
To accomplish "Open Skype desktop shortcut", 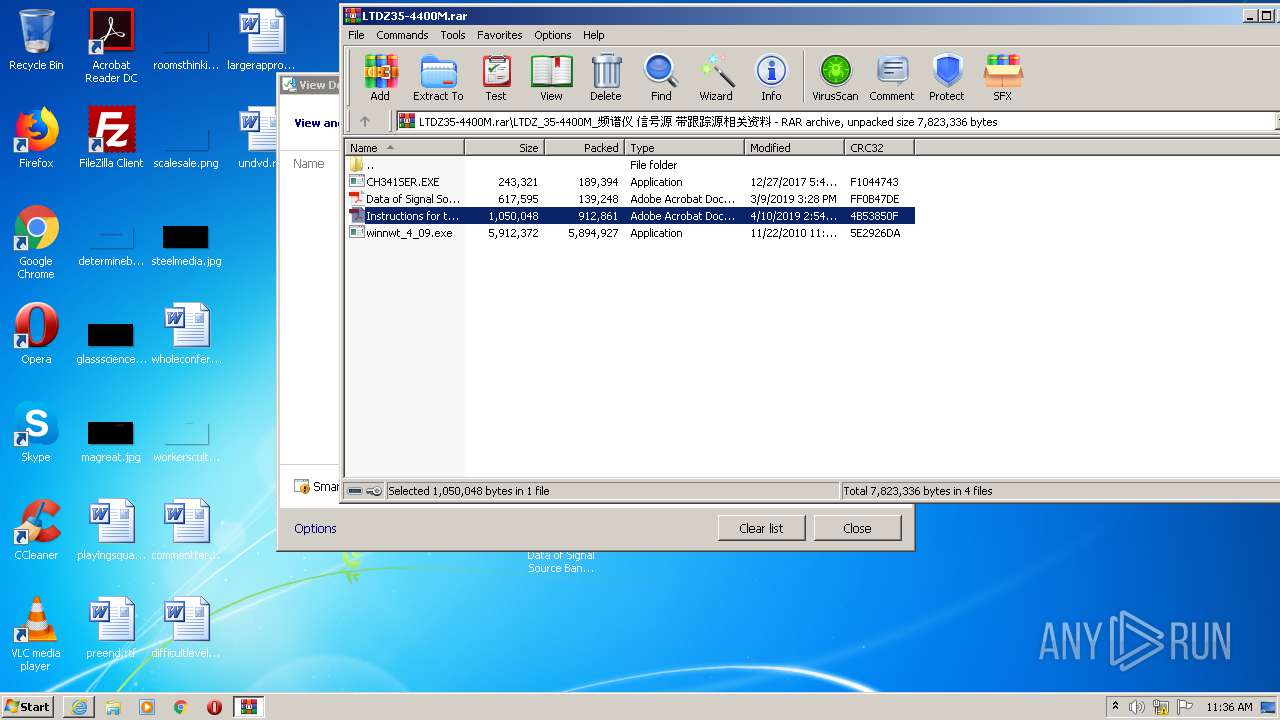I will pos(36,432).
